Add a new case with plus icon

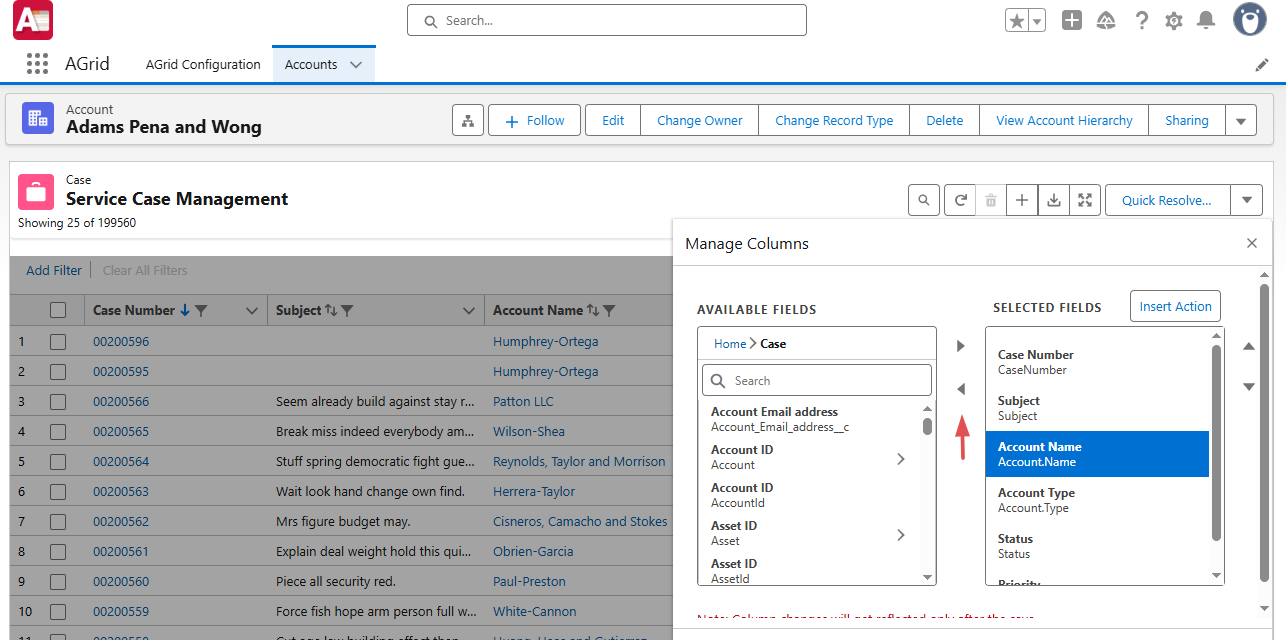[1022, 200]
